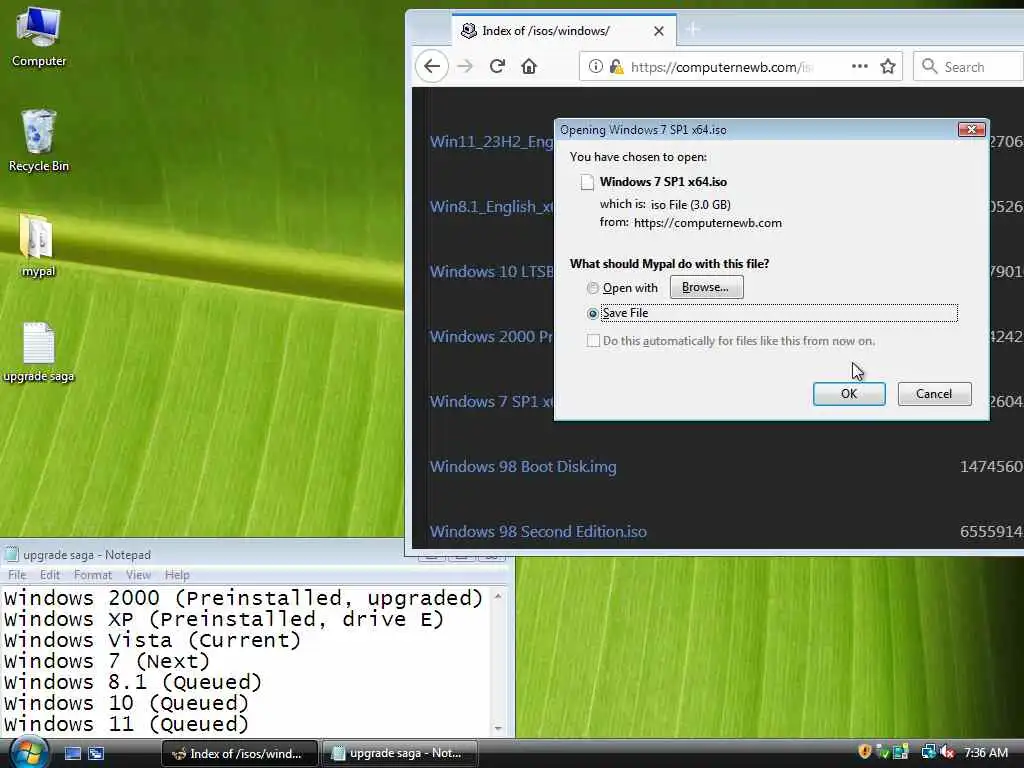Switch to upgrade saga Notepad taskbar button

point(399,754)
